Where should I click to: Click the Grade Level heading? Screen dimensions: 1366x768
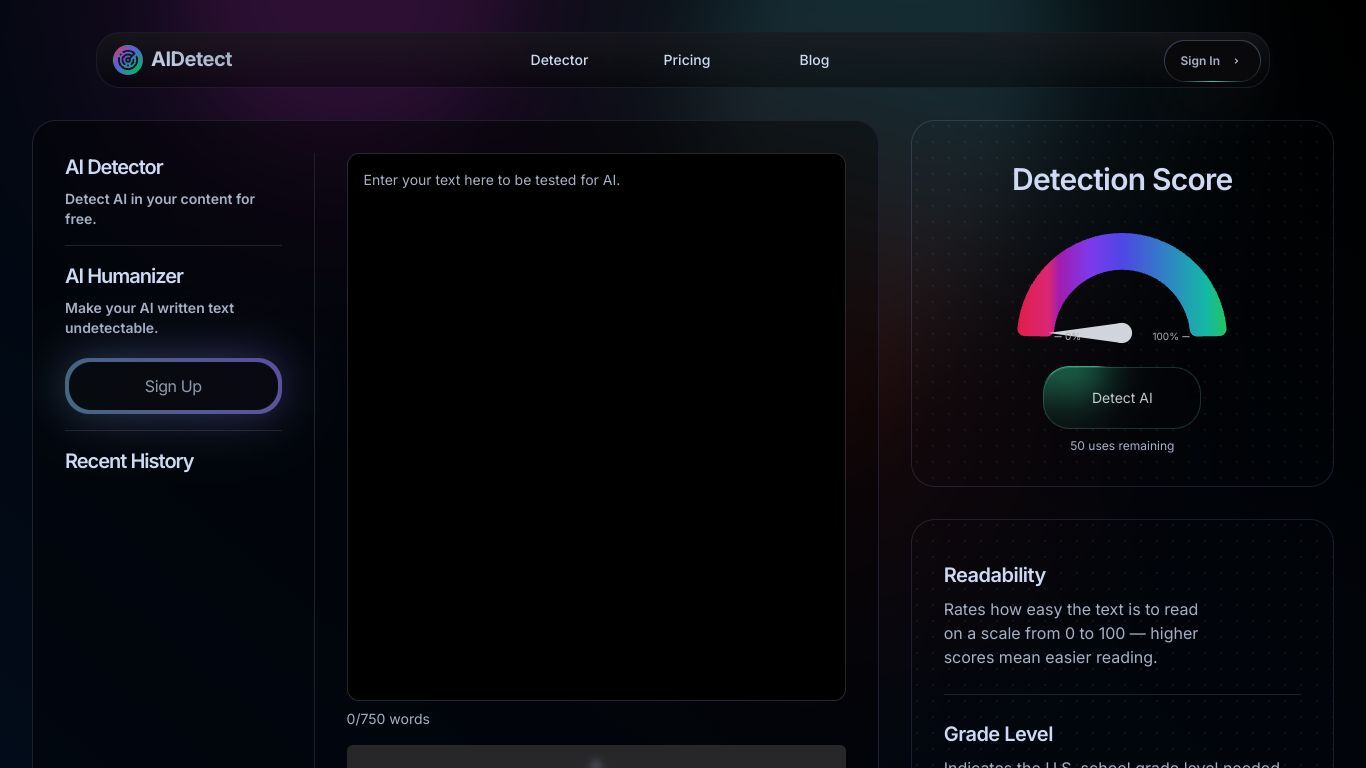pyautogui.click(x=998, y=734)
